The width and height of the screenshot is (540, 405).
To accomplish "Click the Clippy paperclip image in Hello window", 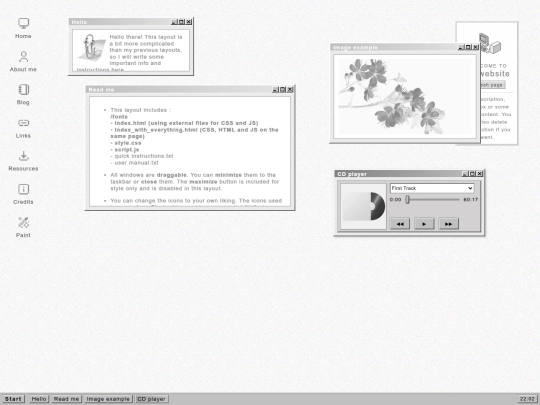I will pos(90,48).
